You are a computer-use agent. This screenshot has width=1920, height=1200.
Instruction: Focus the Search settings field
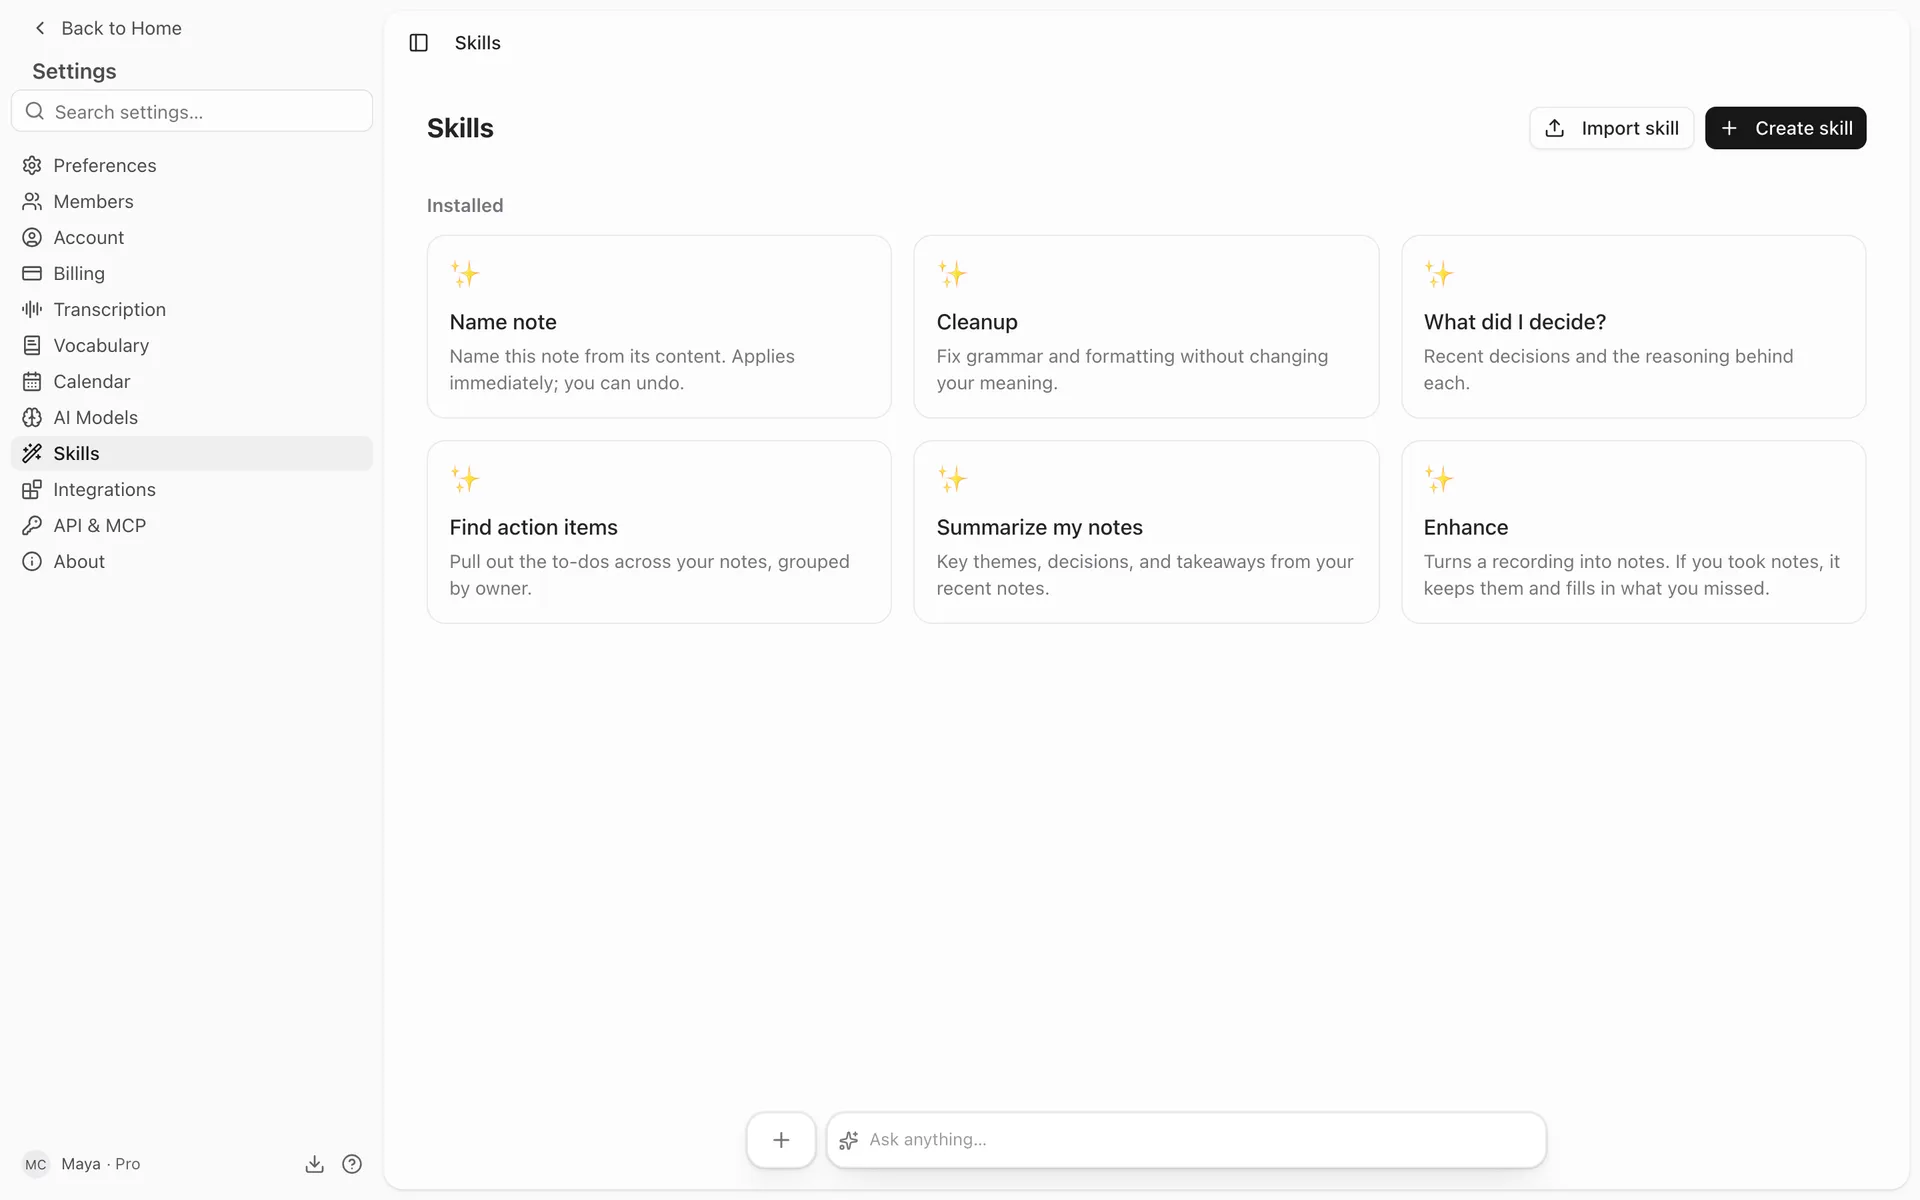(x=191, y=111)
